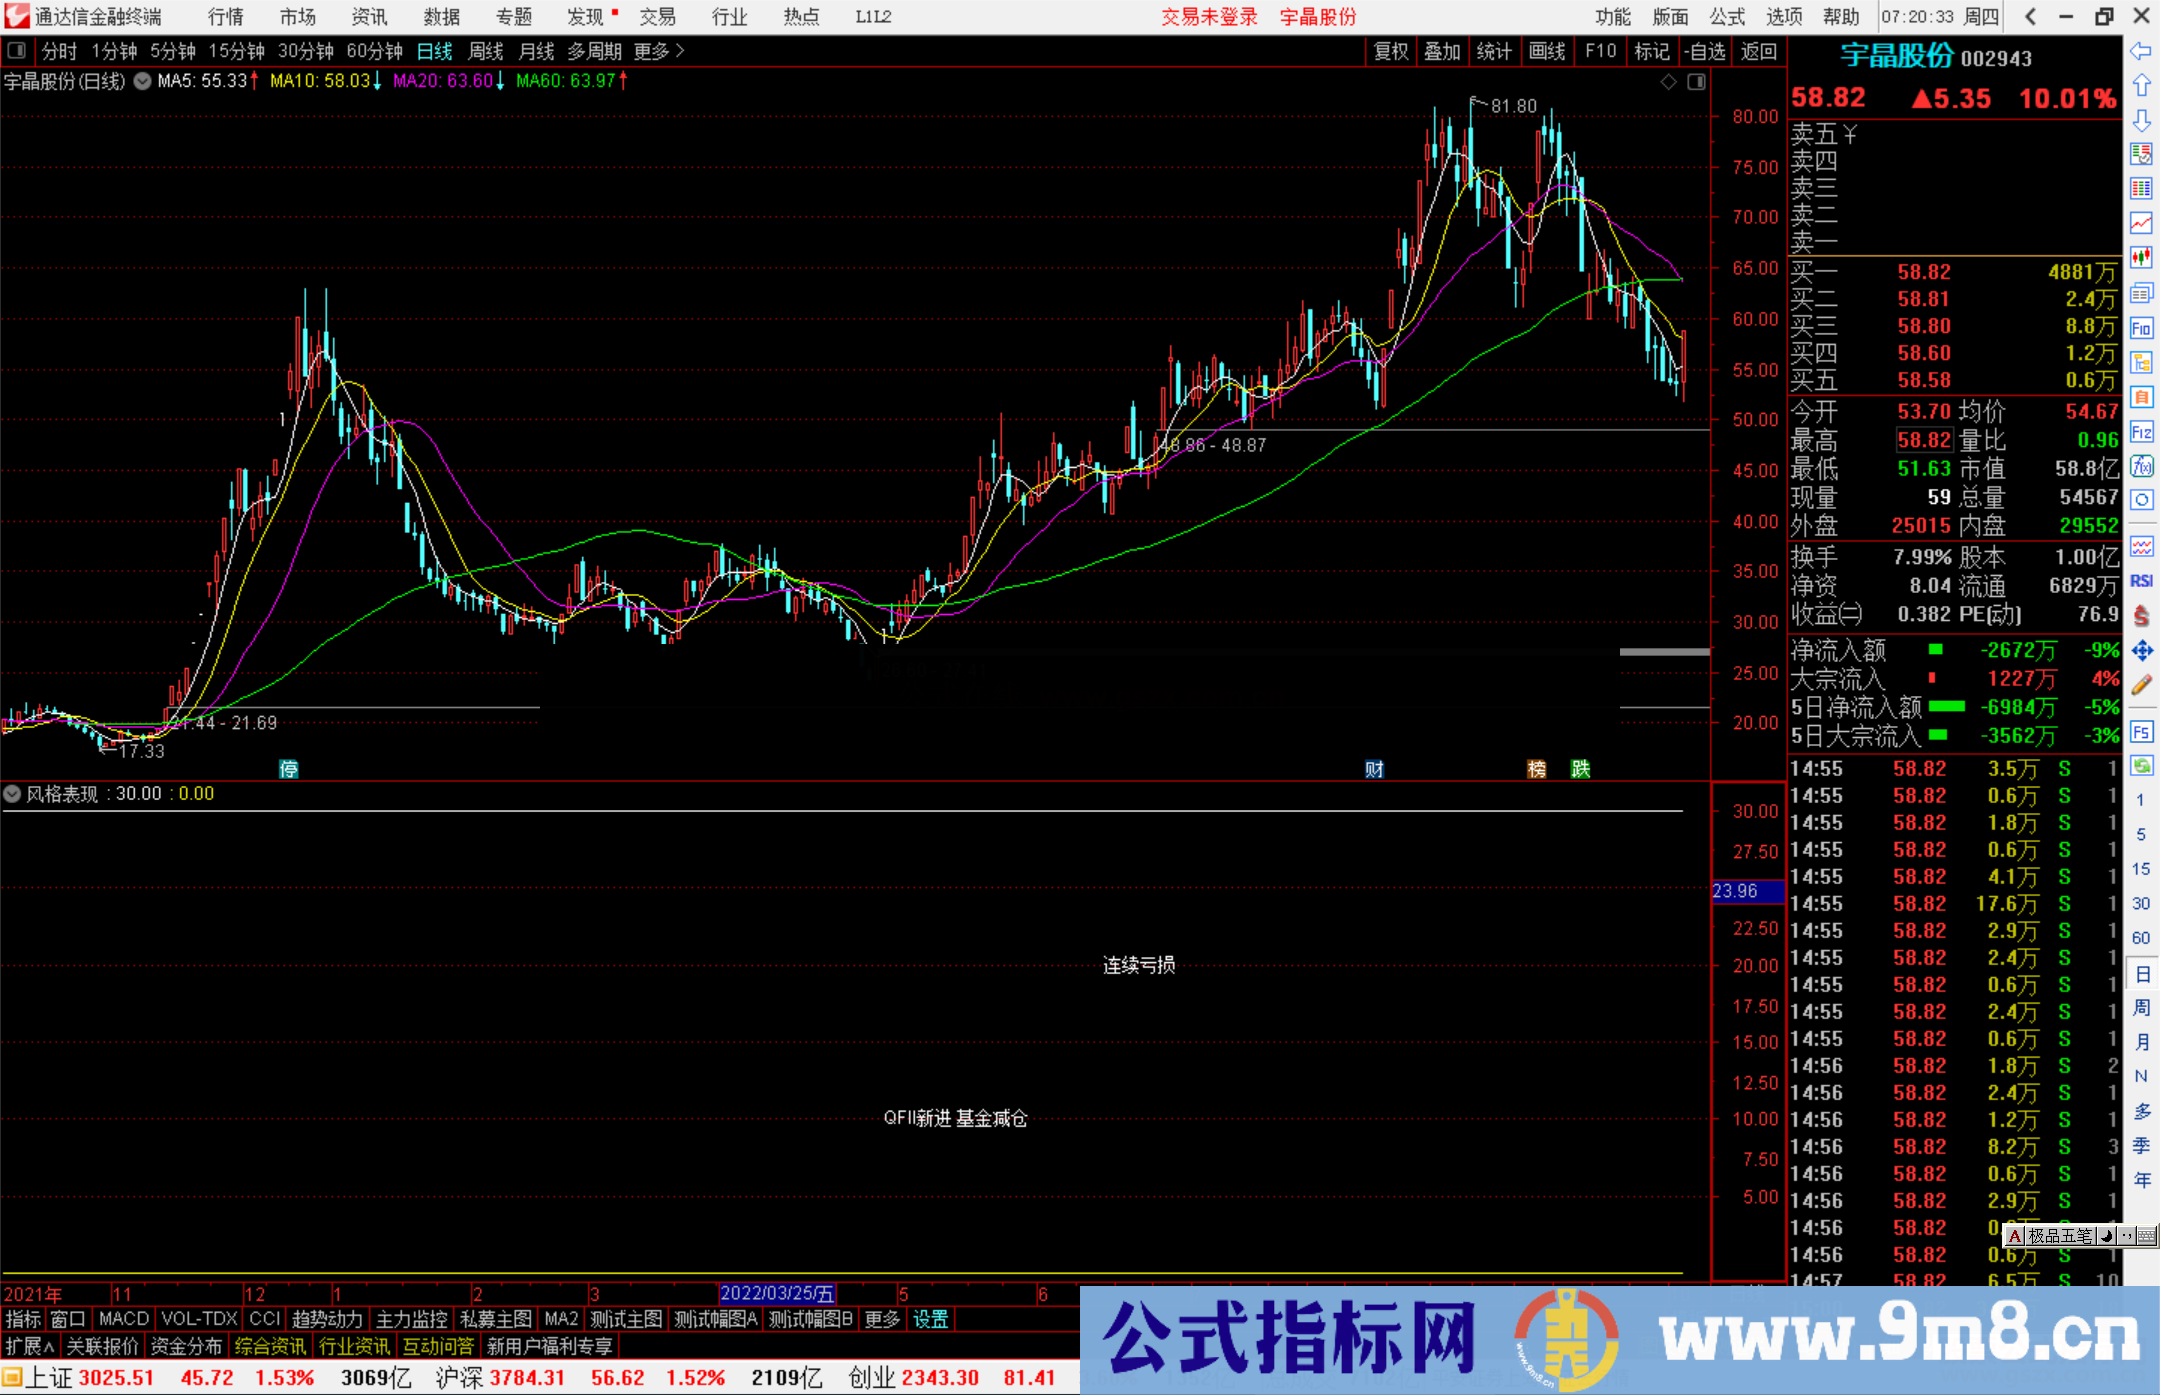Open the 行情 menu in the menu bar
2160x1395 pixels.
tap(225, 16)
